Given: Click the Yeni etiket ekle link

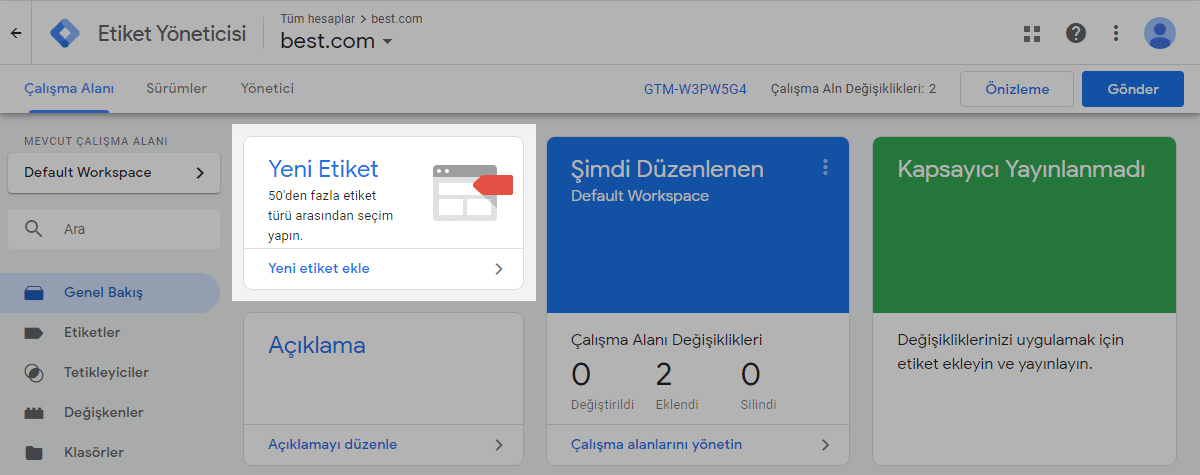Looking at the screenshot, I should (x=319, y=269).
